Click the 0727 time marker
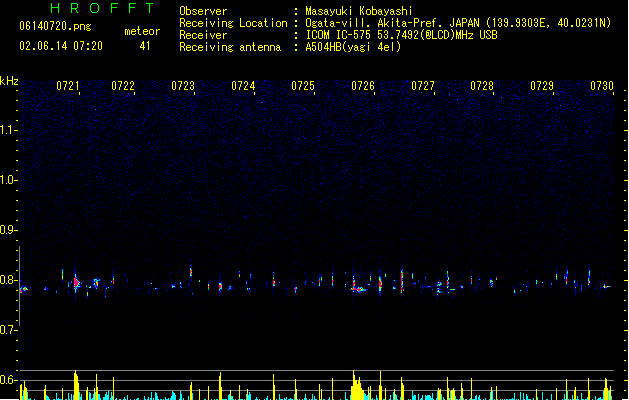Image resolution: width=629 pixels, height=400 pixels. pyautogui.click(x=423, y=86)
